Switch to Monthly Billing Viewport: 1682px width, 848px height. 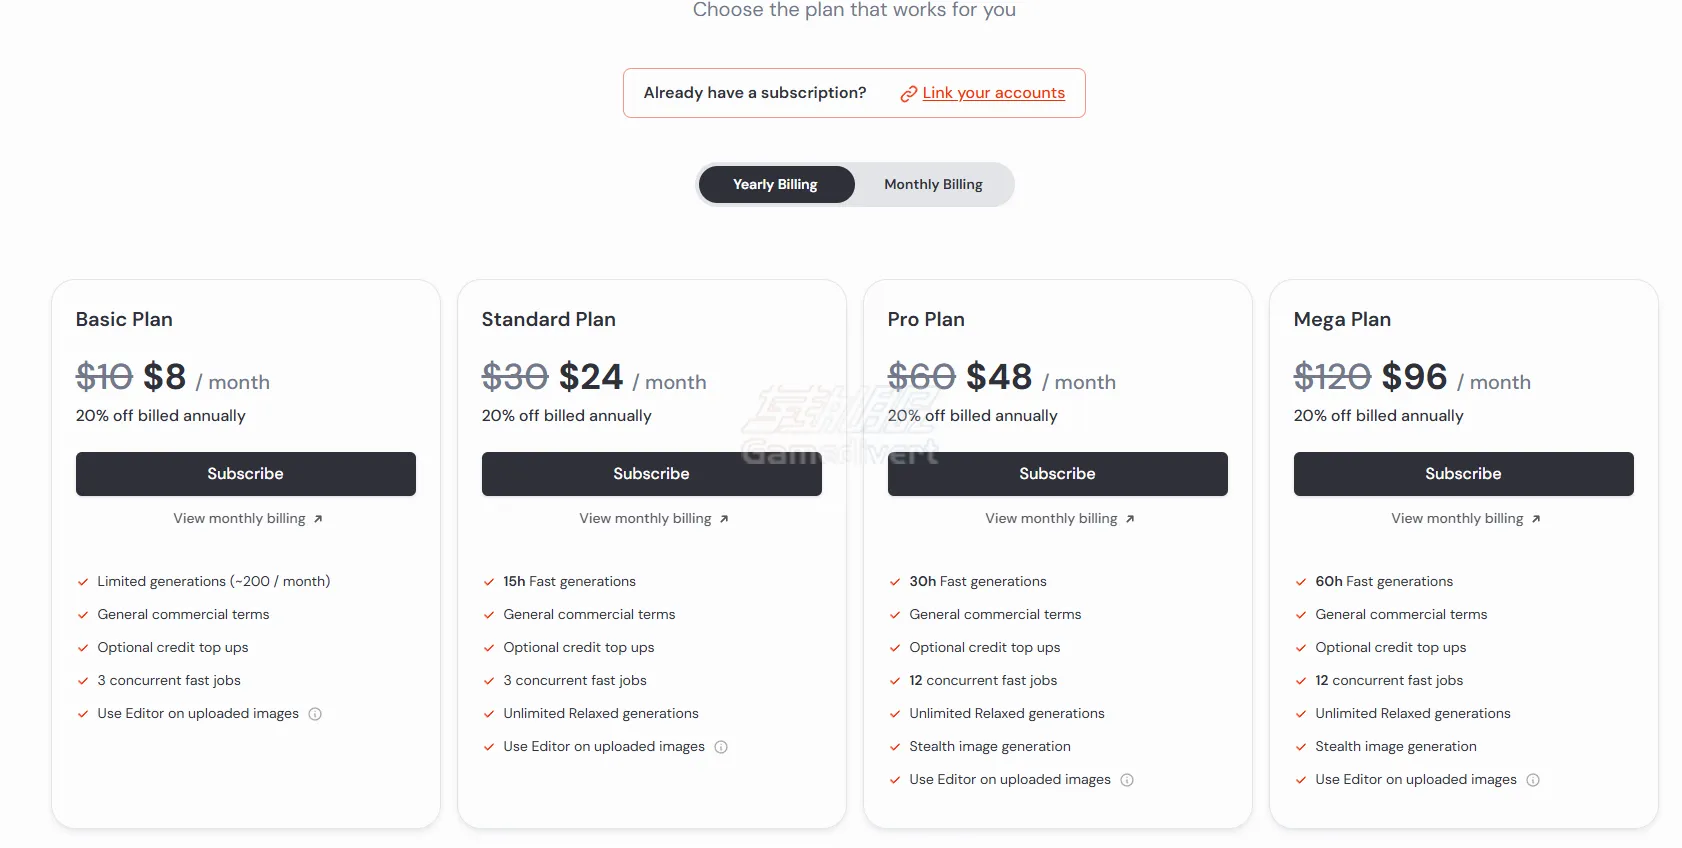pyautogui.click(x=933, y=185)
